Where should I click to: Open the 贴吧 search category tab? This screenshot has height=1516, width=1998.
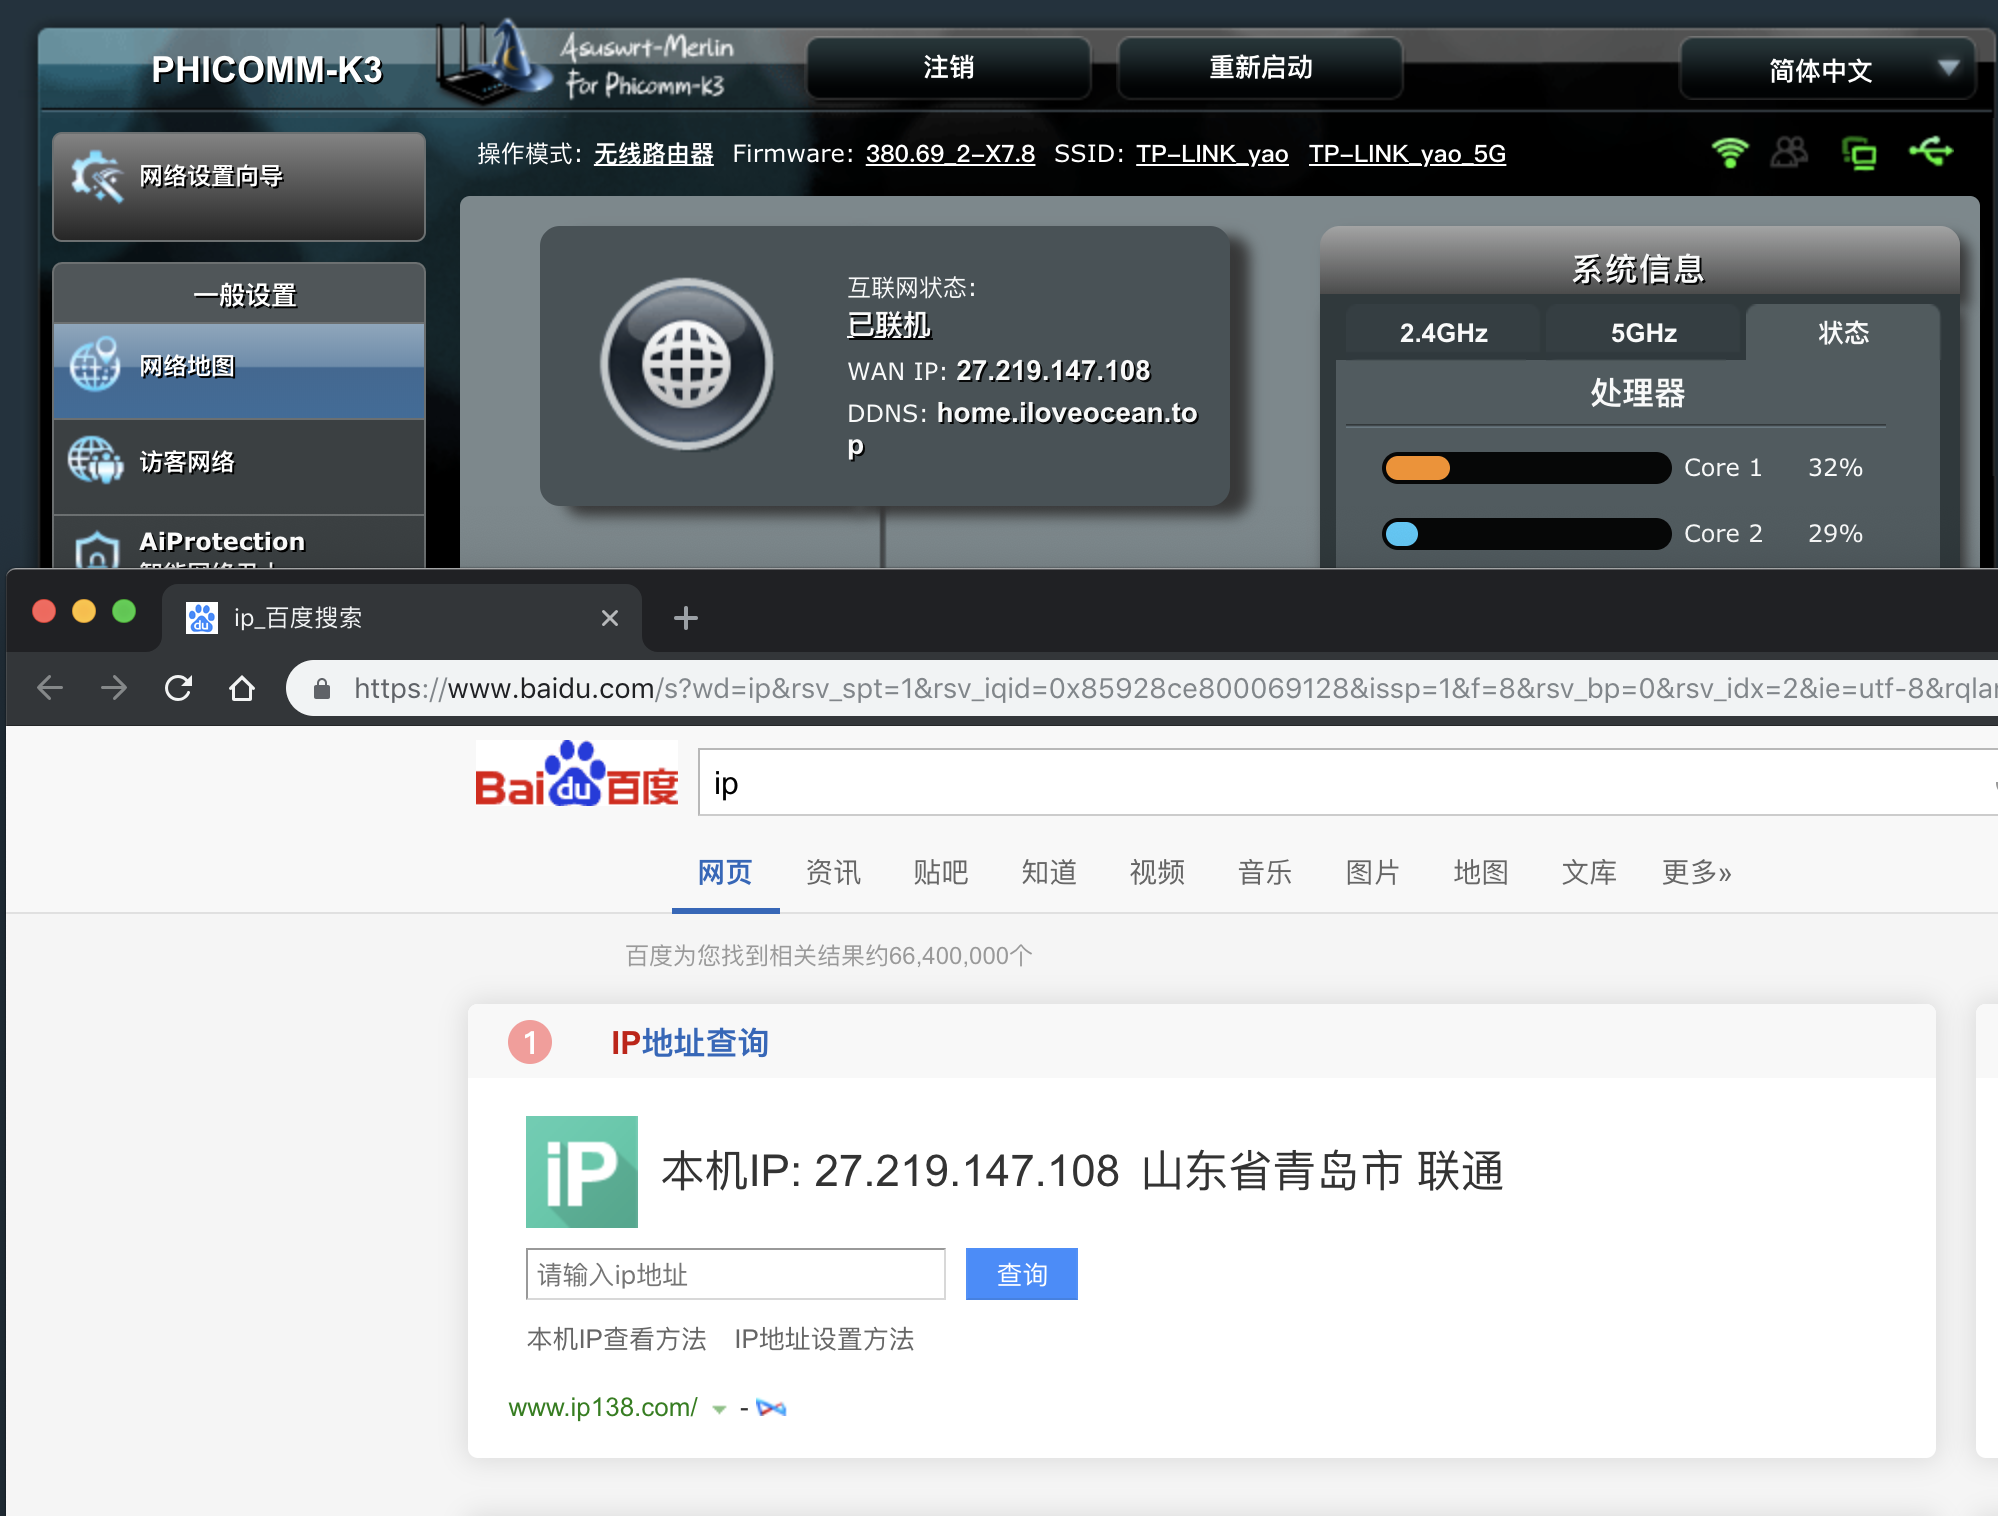tap(941, 872)
